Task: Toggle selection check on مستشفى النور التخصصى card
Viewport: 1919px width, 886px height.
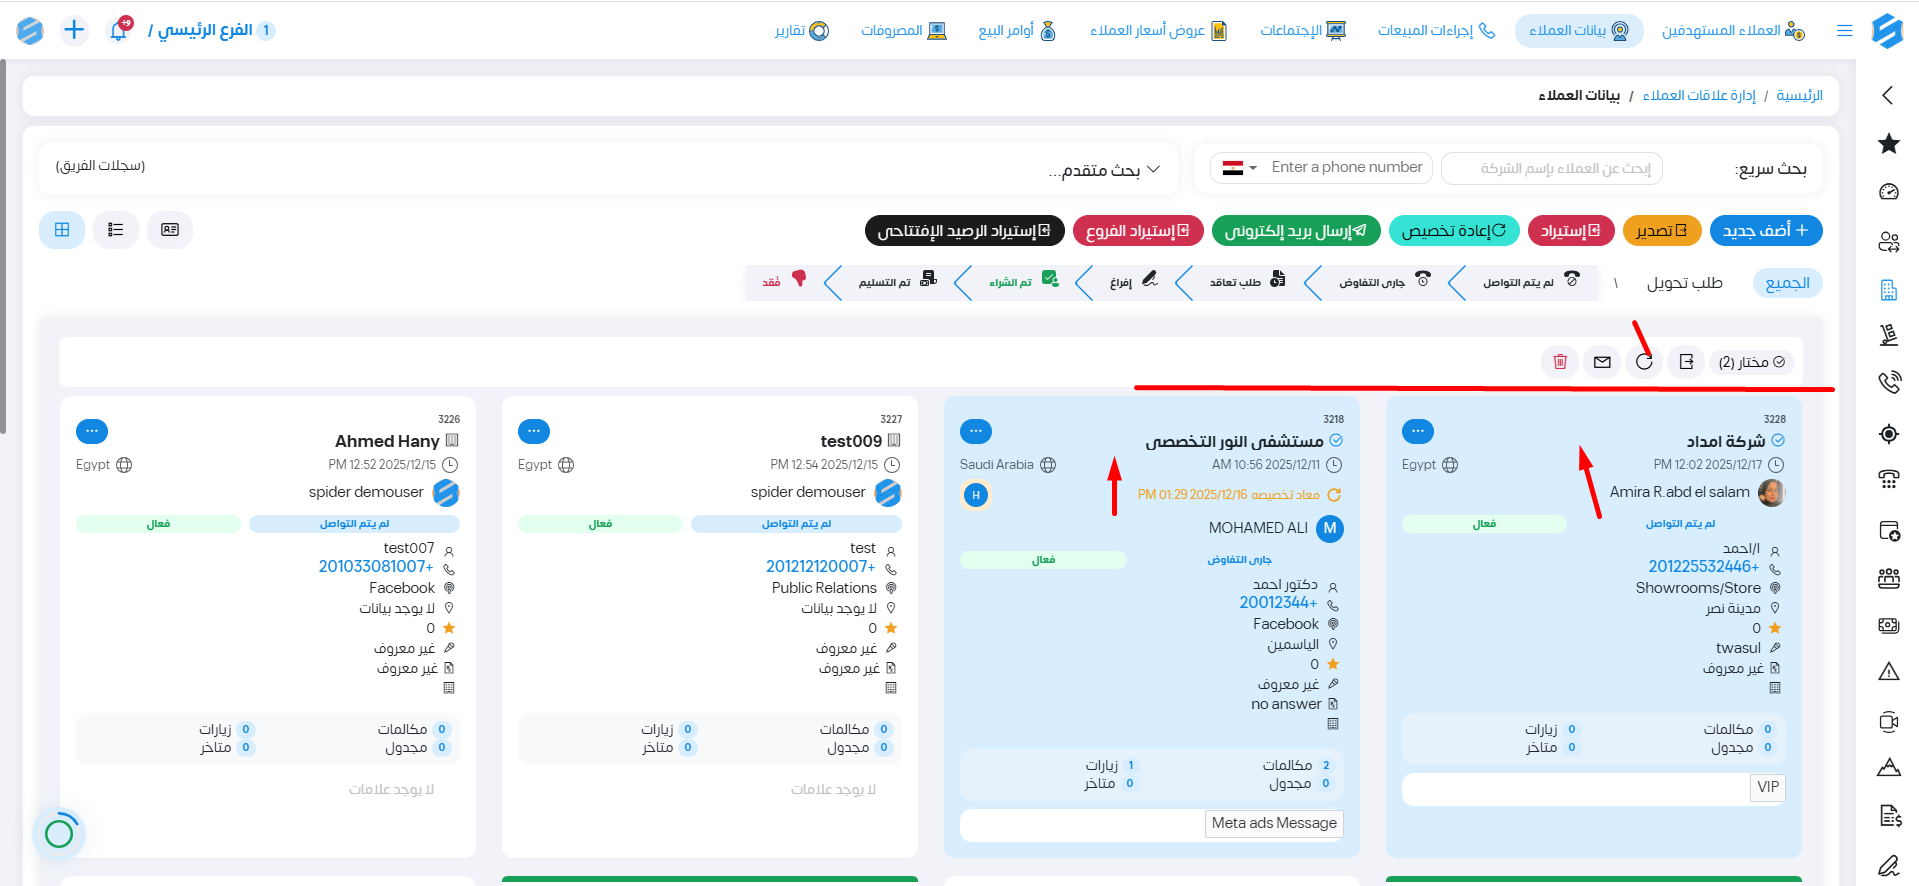Action: [x=1336, y=441]
